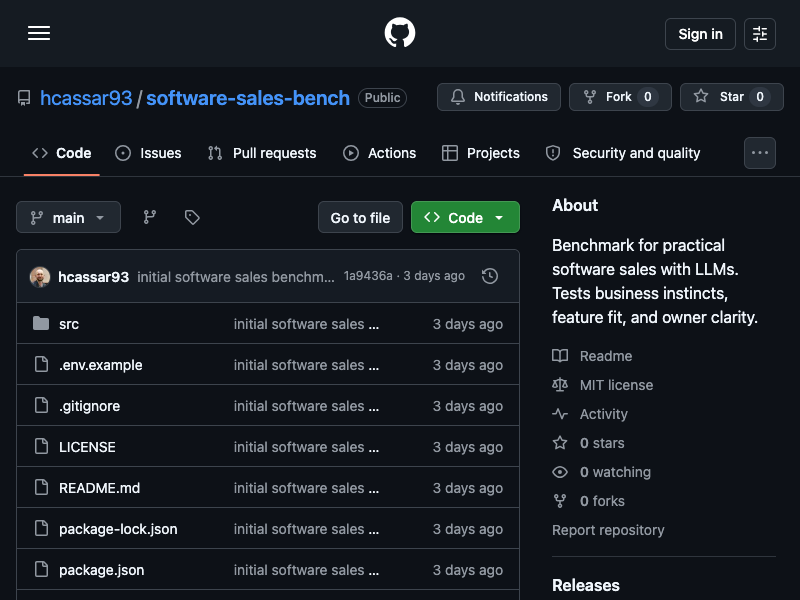The width and height of the screenshot is (800, 600).
Task: Fork the repository
Action: [620, 97]
